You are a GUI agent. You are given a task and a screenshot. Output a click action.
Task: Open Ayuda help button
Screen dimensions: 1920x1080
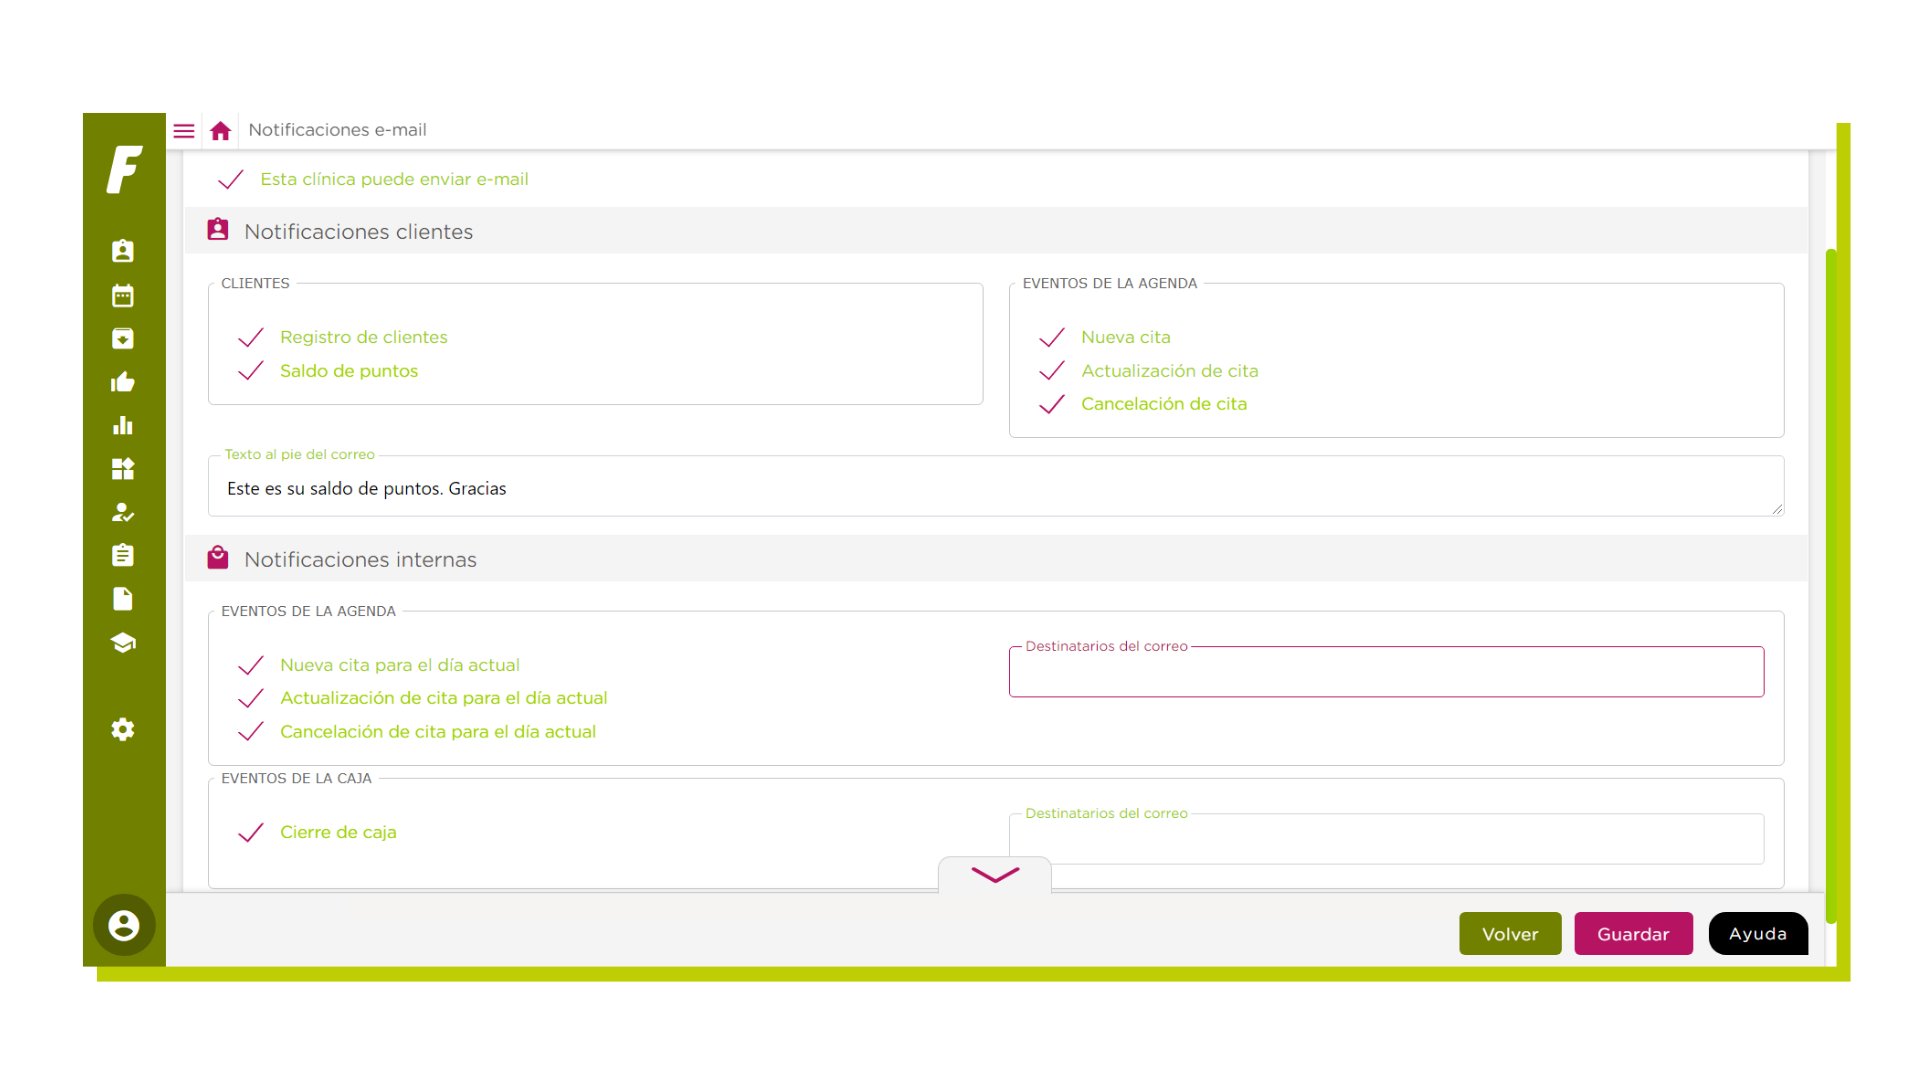[1758, 933]
